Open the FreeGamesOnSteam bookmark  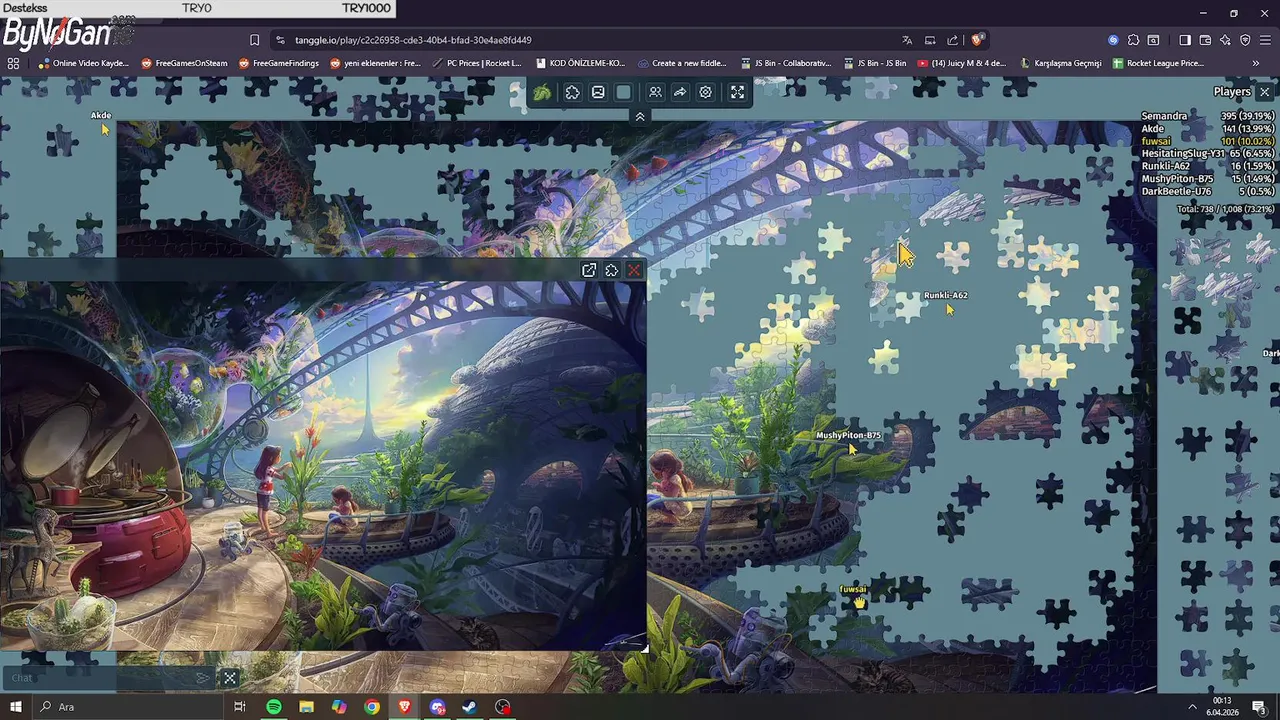pyautogui.click(x=185, y=63)
